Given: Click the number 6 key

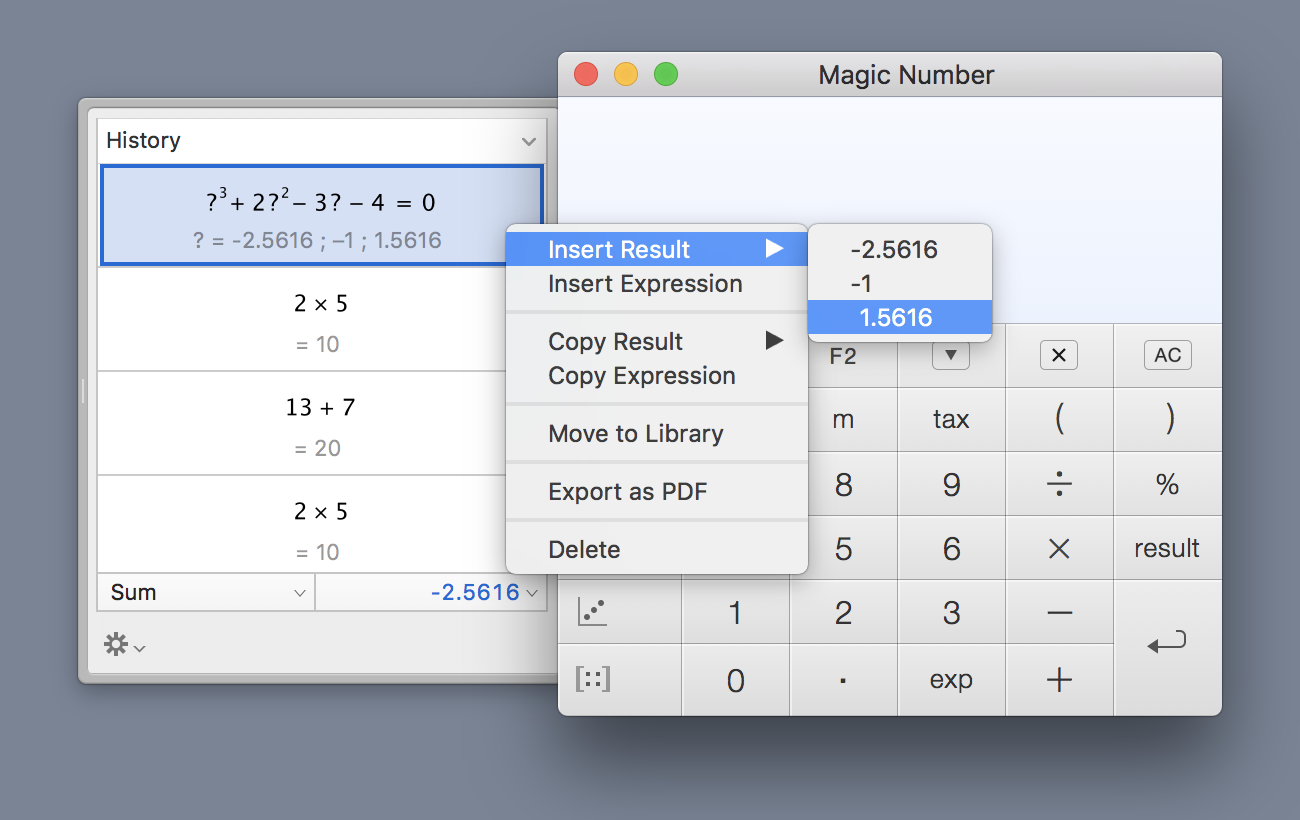Looking at the screenshot, I should (x=951, y=548).
